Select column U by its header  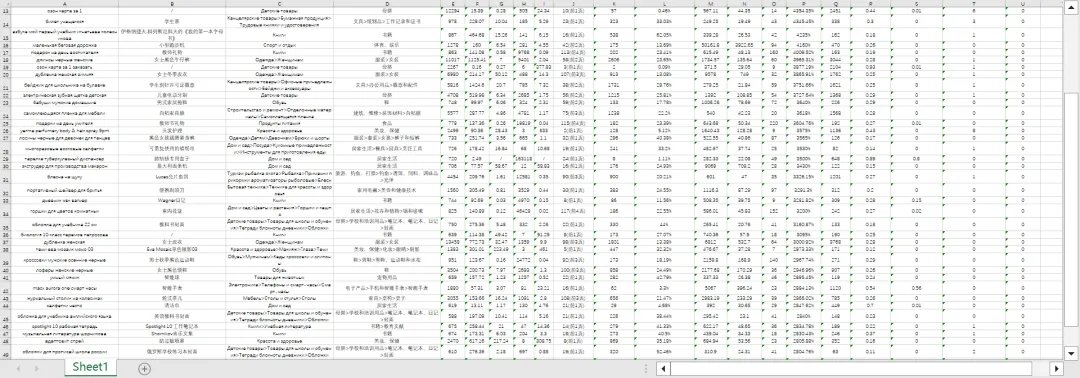pos(1023,3)
